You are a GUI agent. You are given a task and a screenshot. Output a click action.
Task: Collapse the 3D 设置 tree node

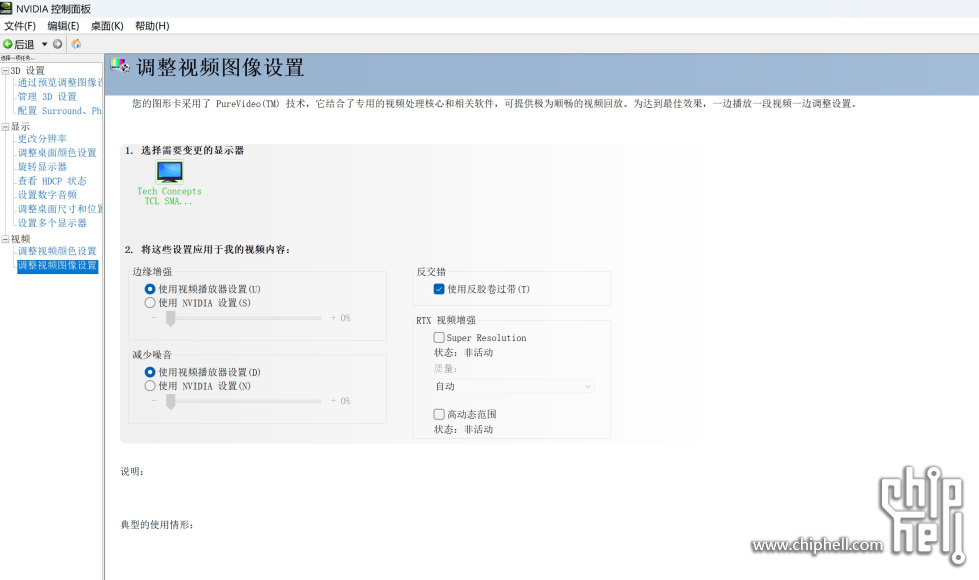click(x=5, y=71)
